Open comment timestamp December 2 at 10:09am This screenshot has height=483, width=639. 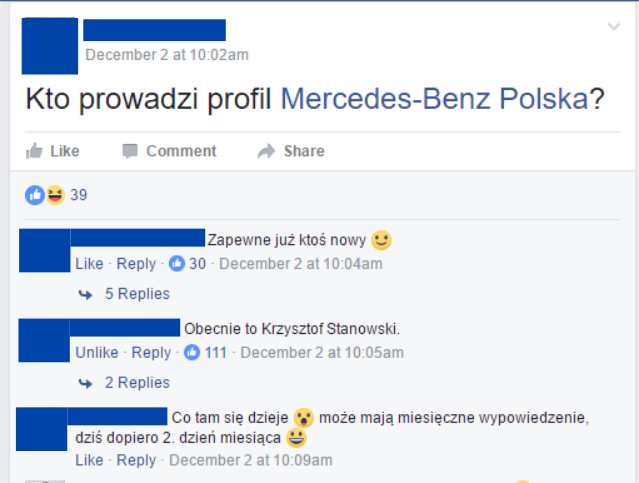point(251,460)
